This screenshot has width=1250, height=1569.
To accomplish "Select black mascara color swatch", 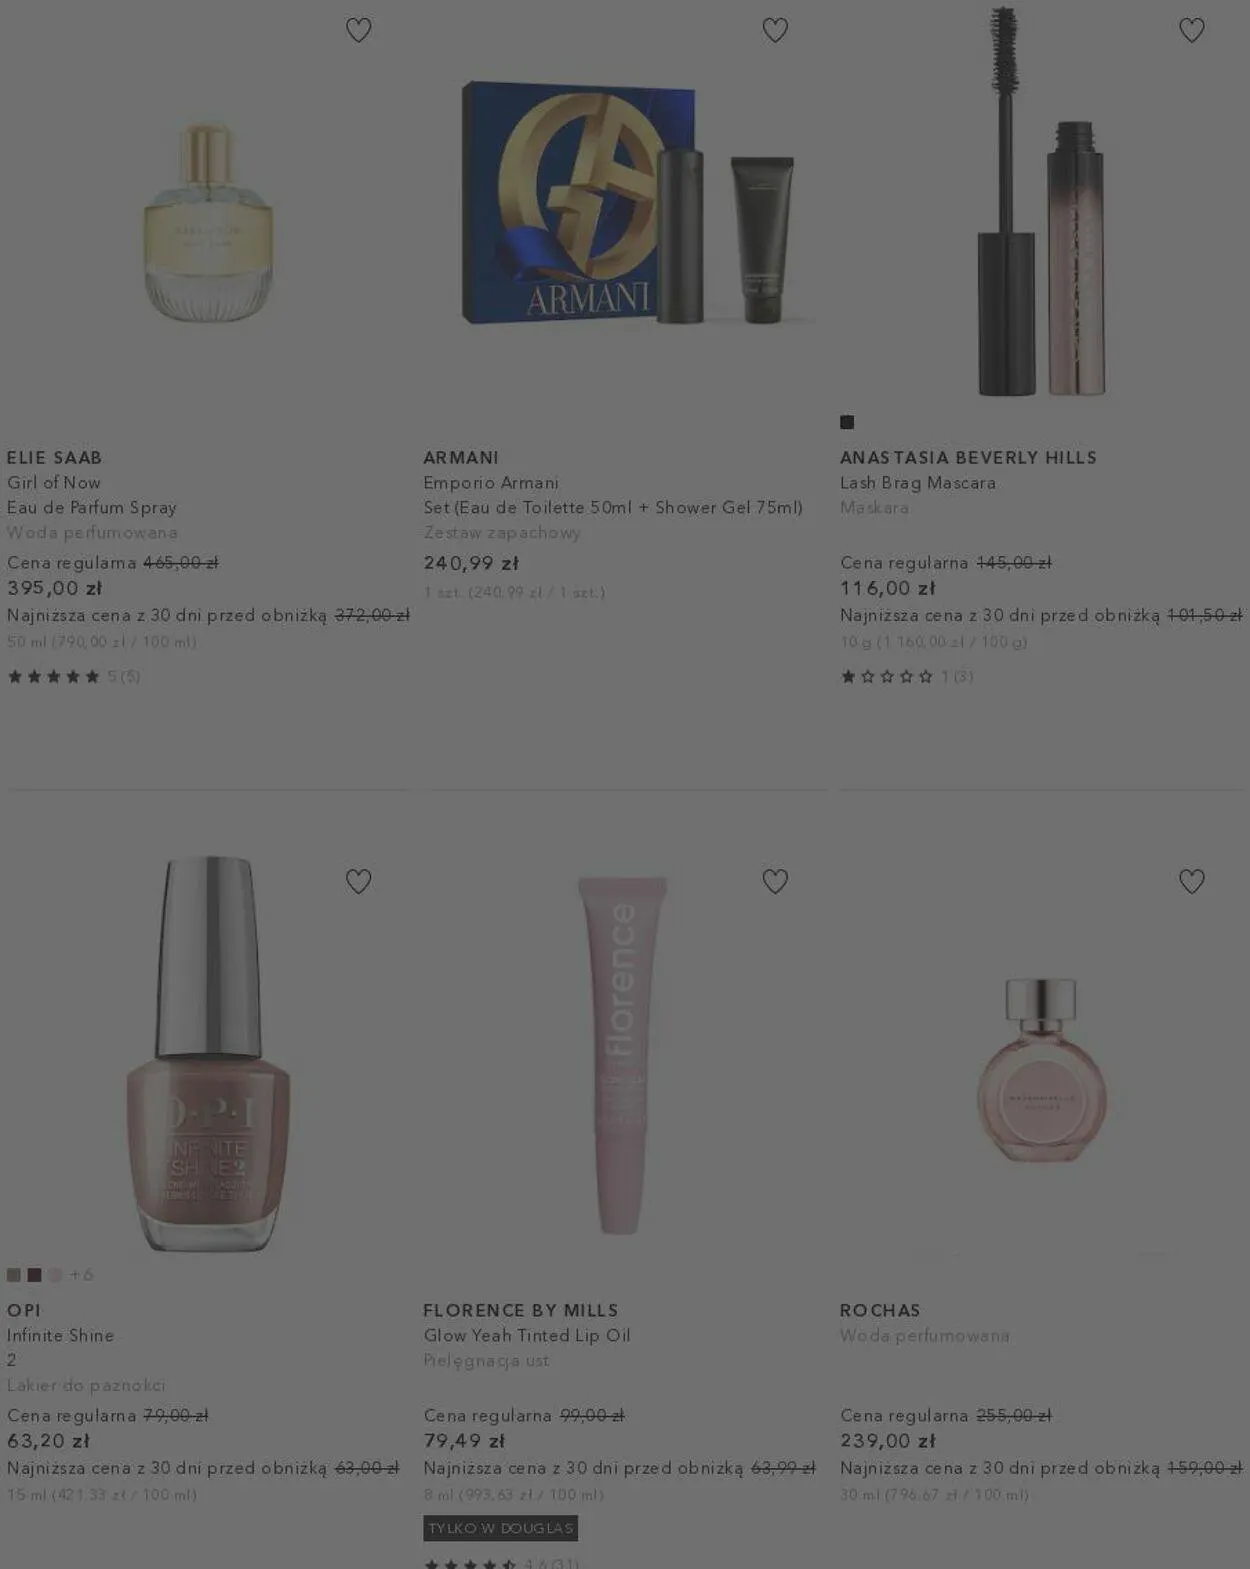I will [x=847, y=422].
